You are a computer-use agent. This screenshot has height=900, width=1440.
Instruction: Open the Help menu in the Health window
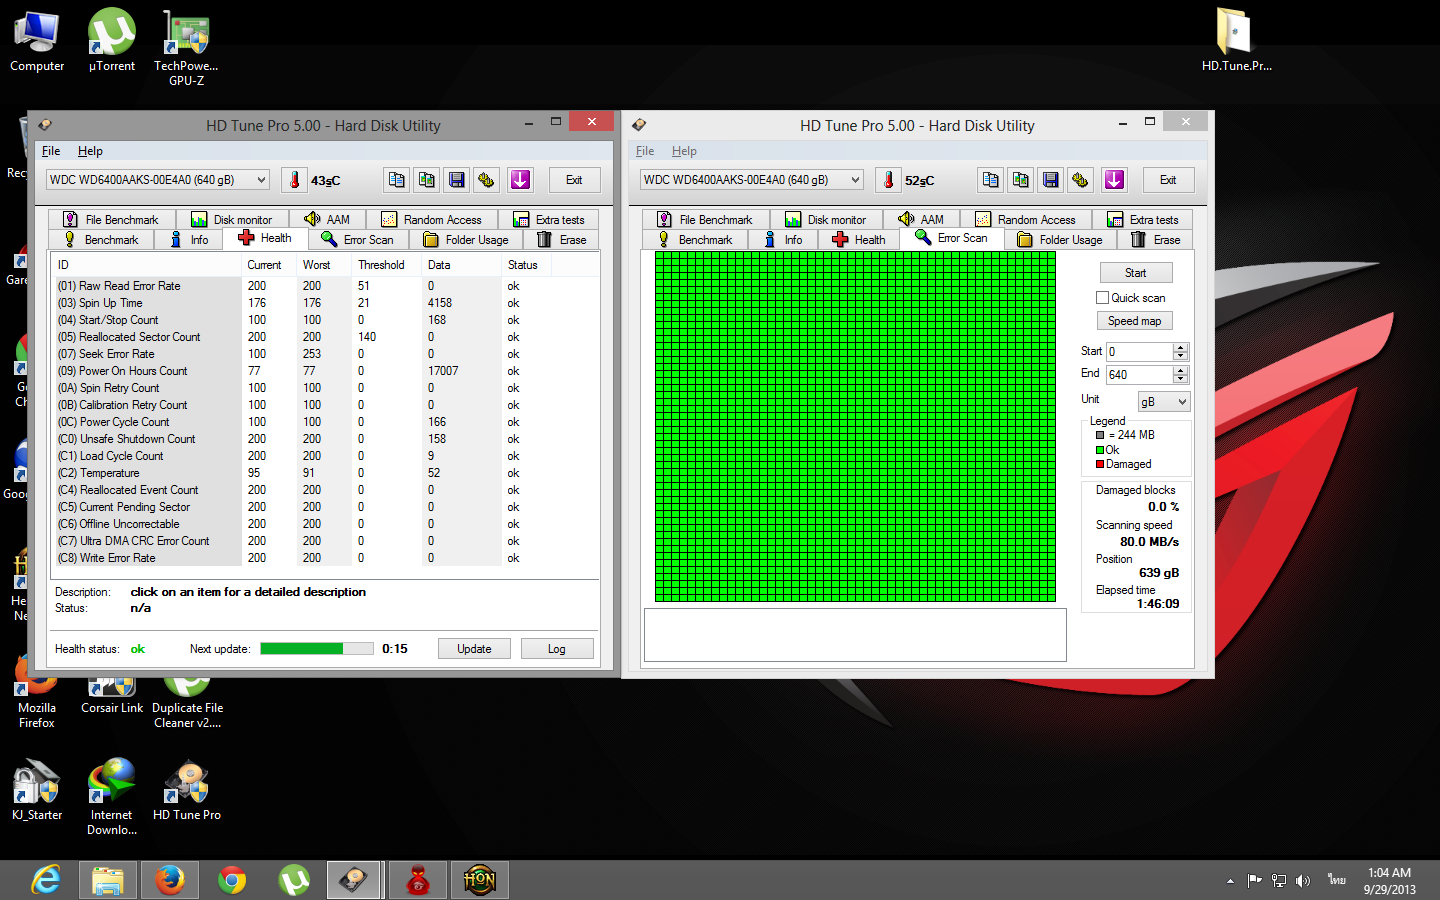(x=90, y=151)
